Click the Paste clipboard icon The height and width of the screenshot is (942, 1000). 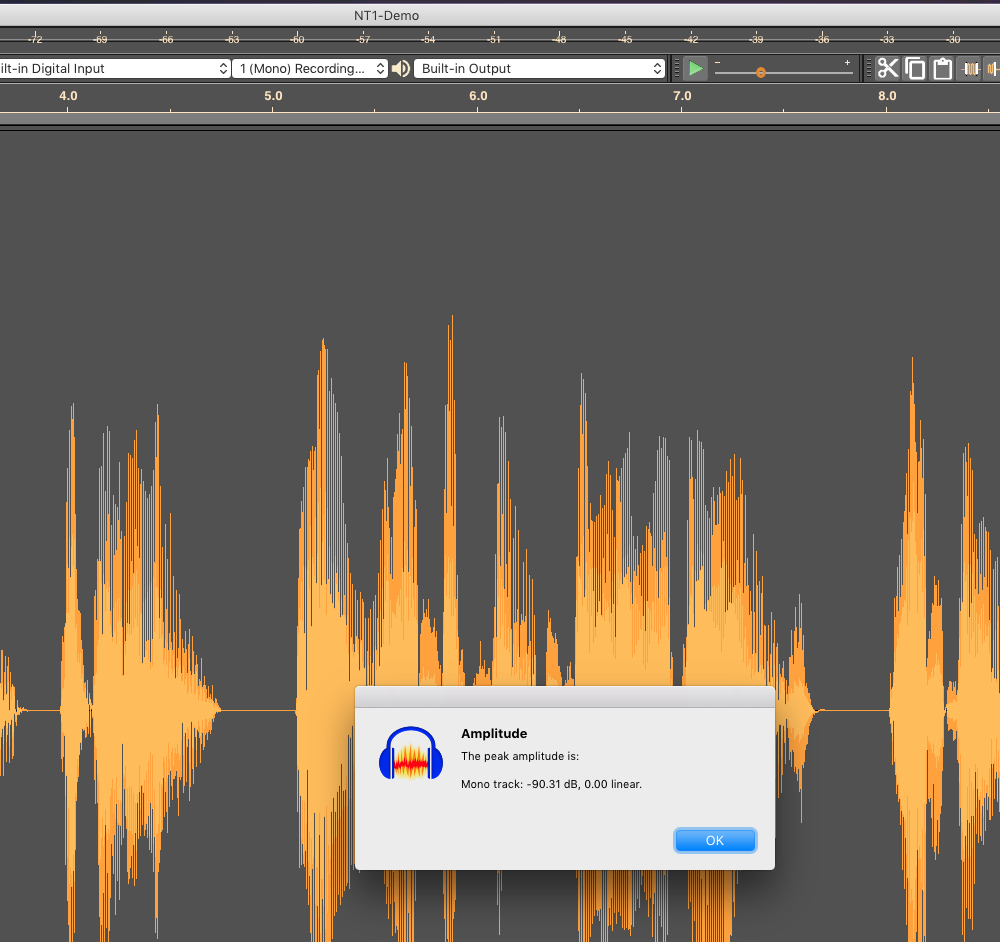[942, 68]
